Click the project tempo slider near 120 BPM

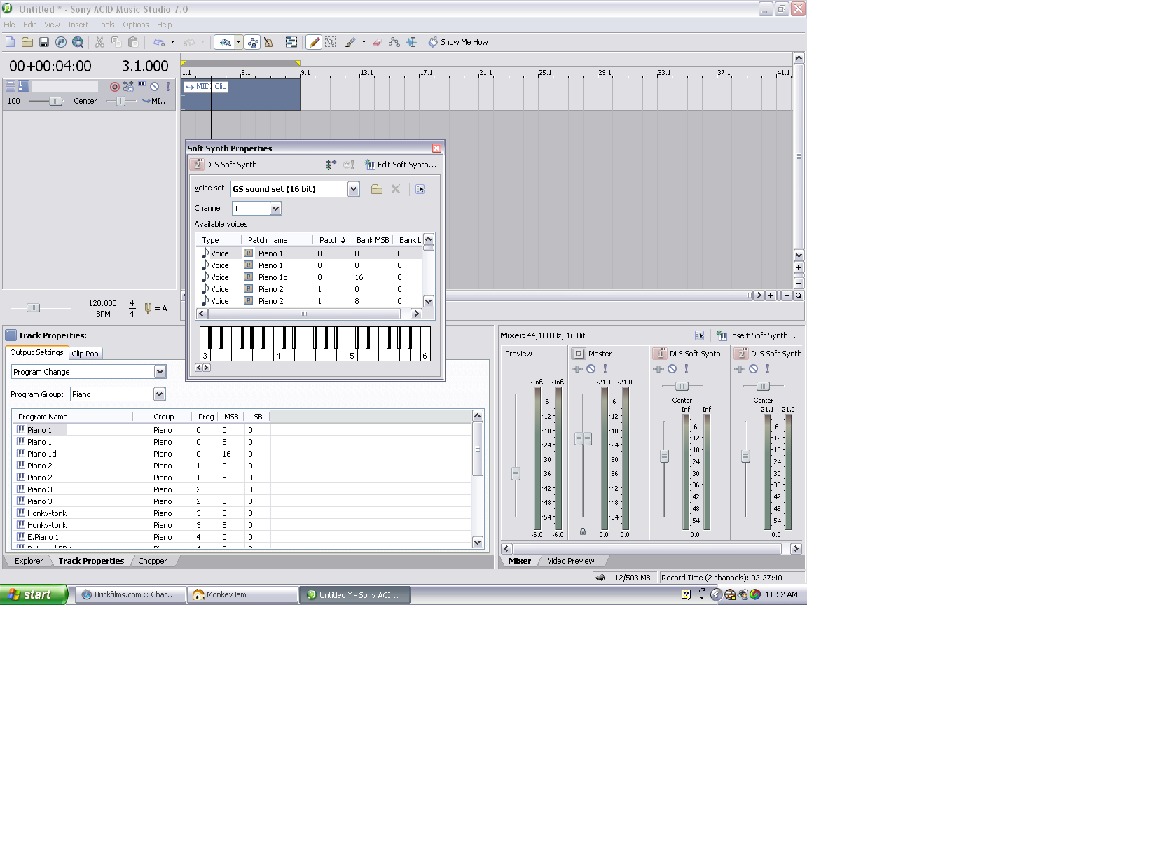click(35, 308)
